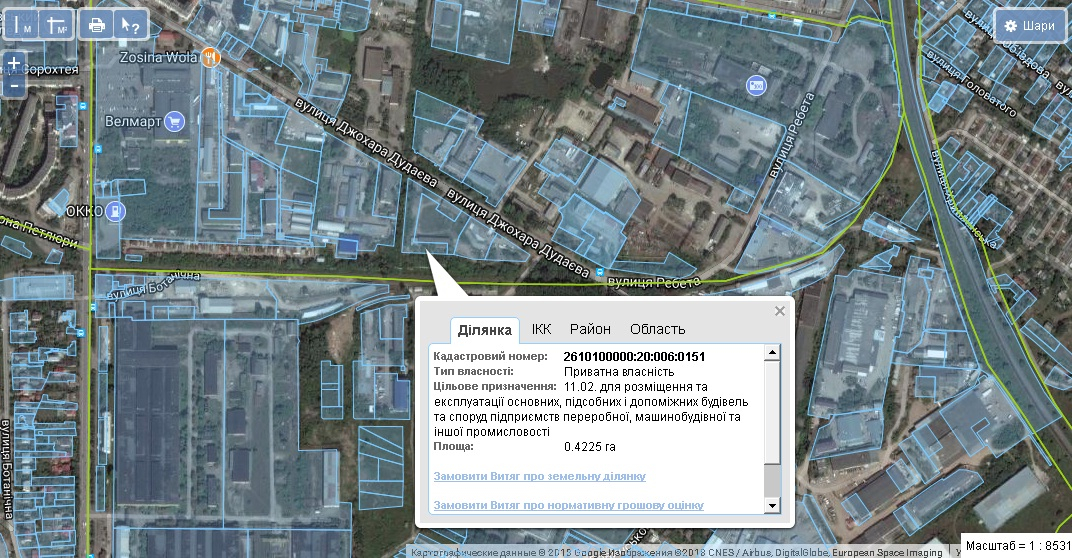The image size is (1072, 558).
Task: Close the parcel info popup
Action: pos(779,311)
